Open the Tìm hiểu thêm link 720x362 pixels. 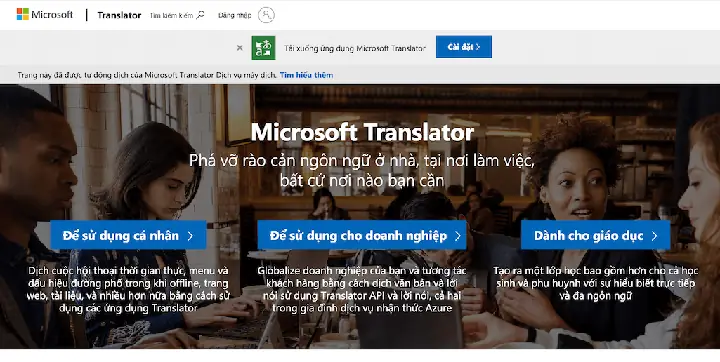click(306, 75)
